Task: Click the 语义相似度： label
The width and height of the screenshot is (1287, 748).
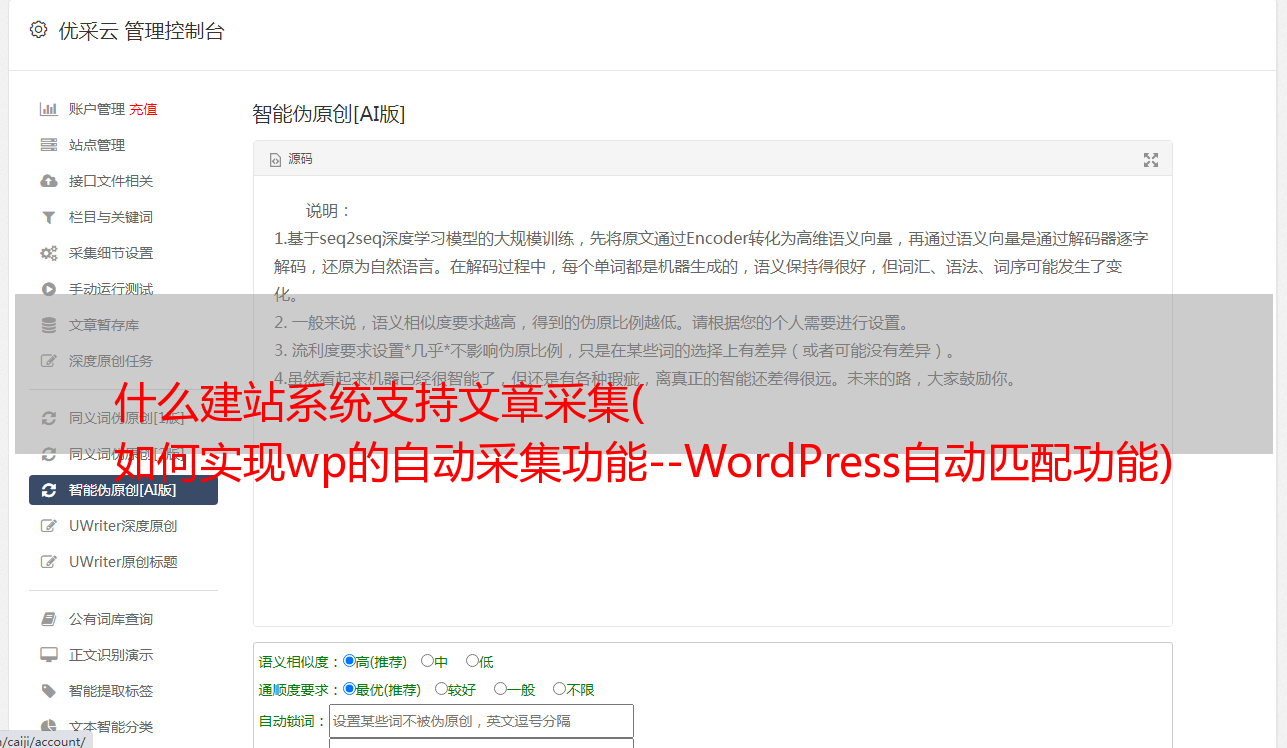Action: [300, 662]
